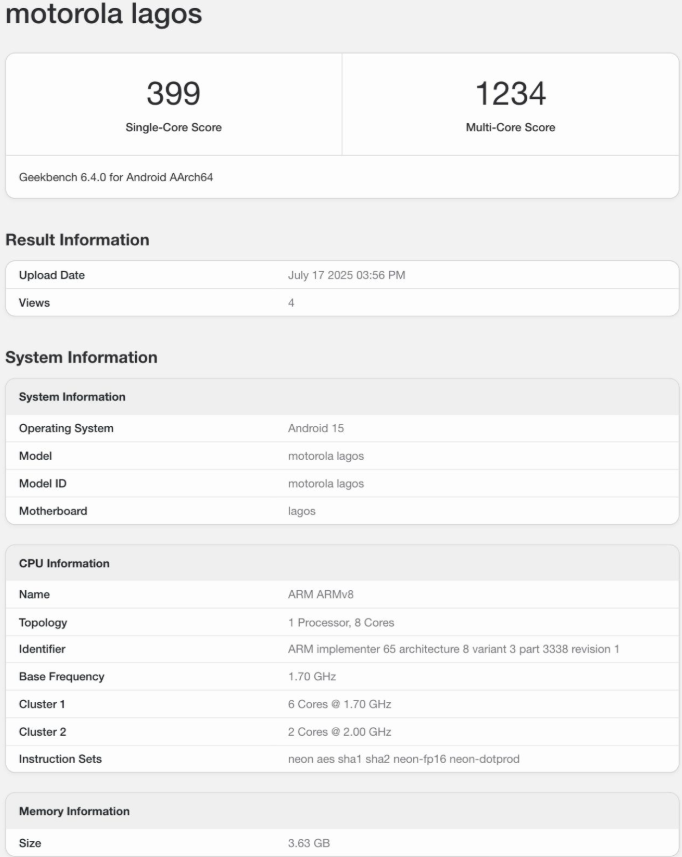Click the "Multi-Core Score" label

click(510, 127)
